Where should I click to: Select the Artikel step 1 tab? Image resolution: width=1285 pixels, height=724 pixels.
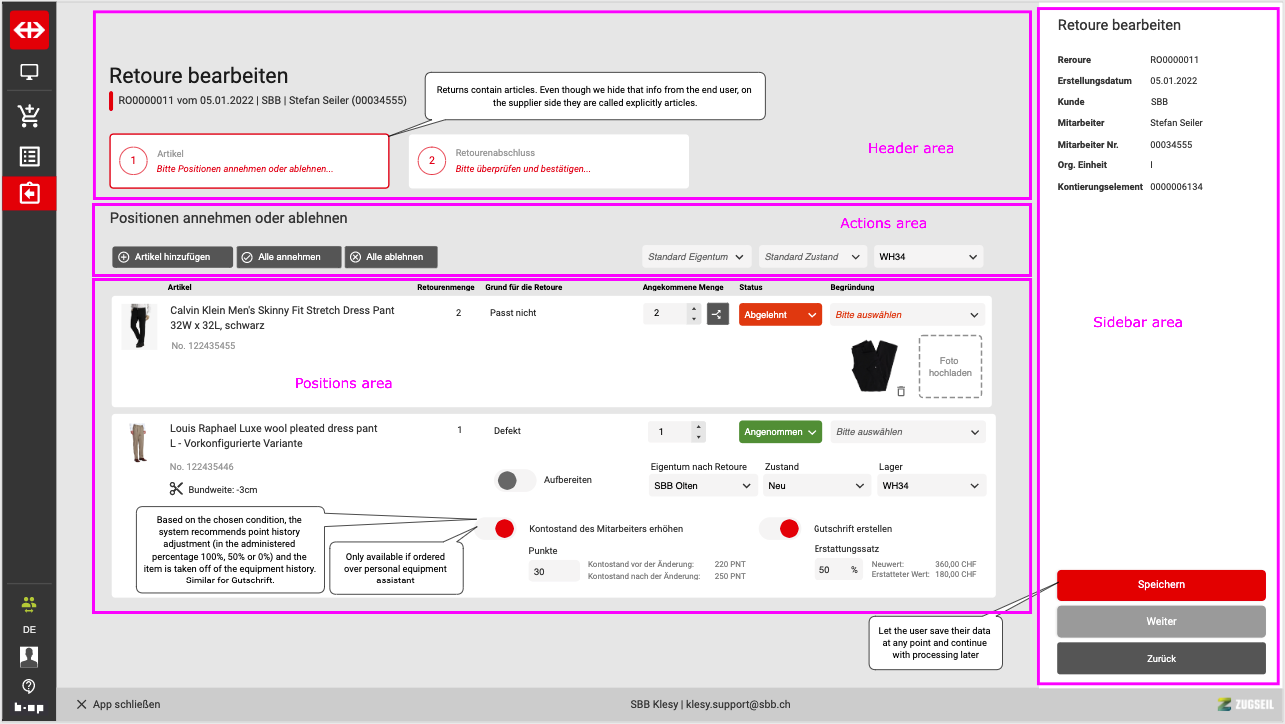[x=249, y=161]
